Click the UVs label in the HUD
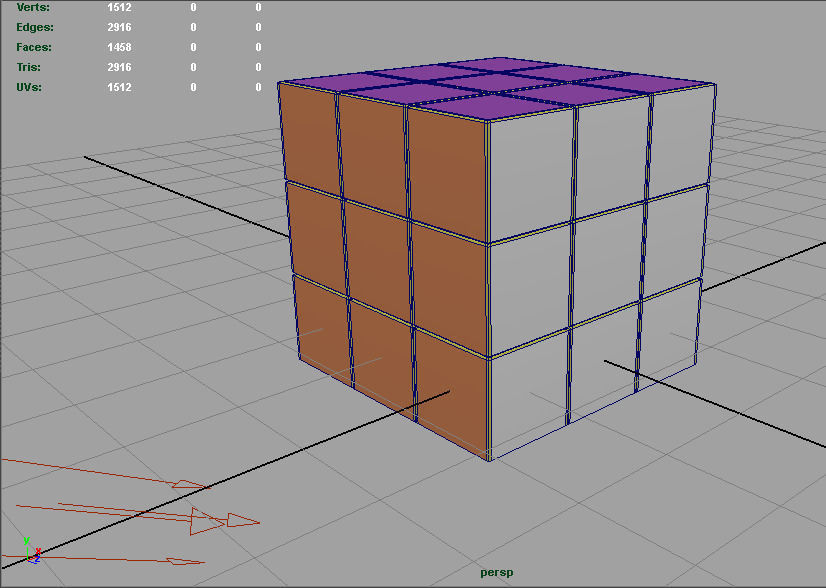Screen dimensions: 826x588 [x=28, y=87]
